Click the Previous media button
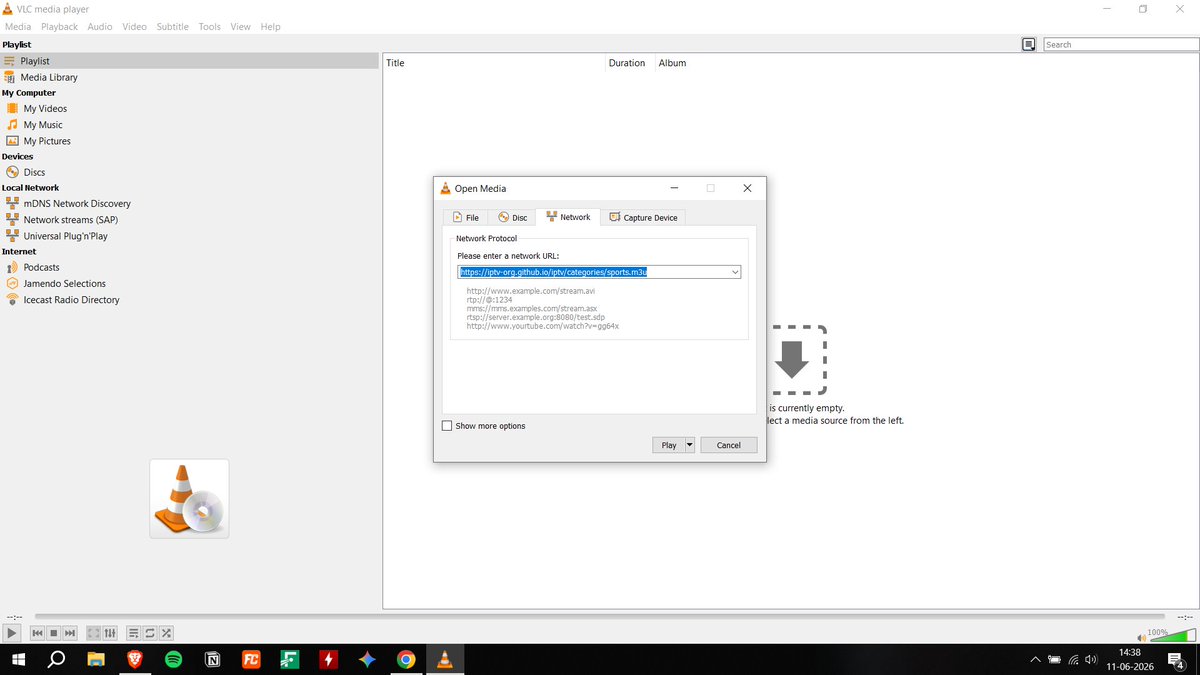The image size is (1200, 675). pos(37,633)
